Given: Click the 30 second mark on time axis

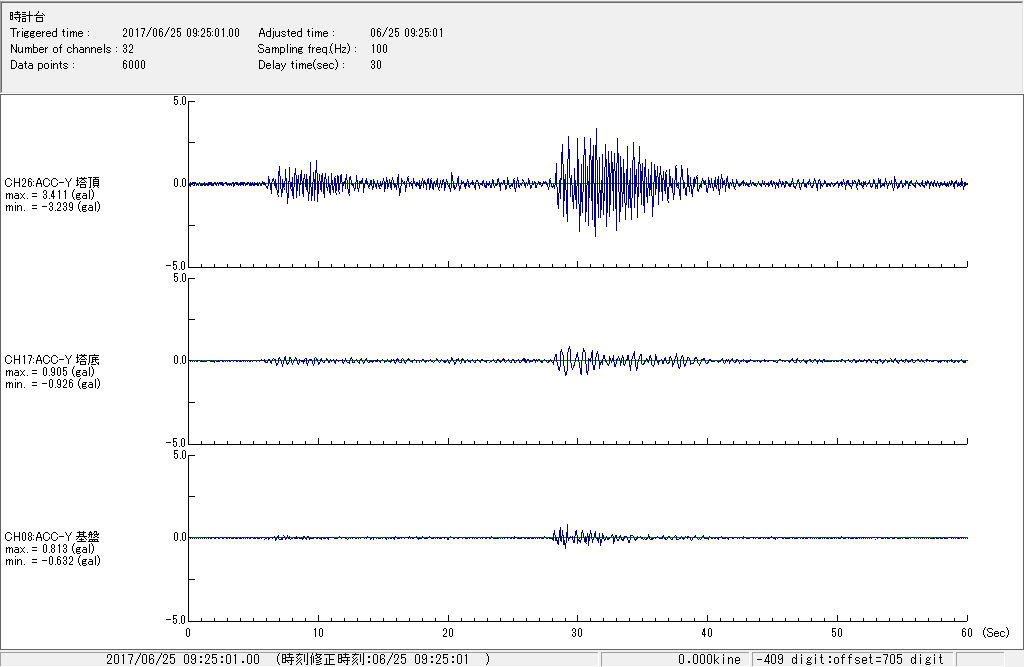Looking at the screenshot, I should coord(577,634).
